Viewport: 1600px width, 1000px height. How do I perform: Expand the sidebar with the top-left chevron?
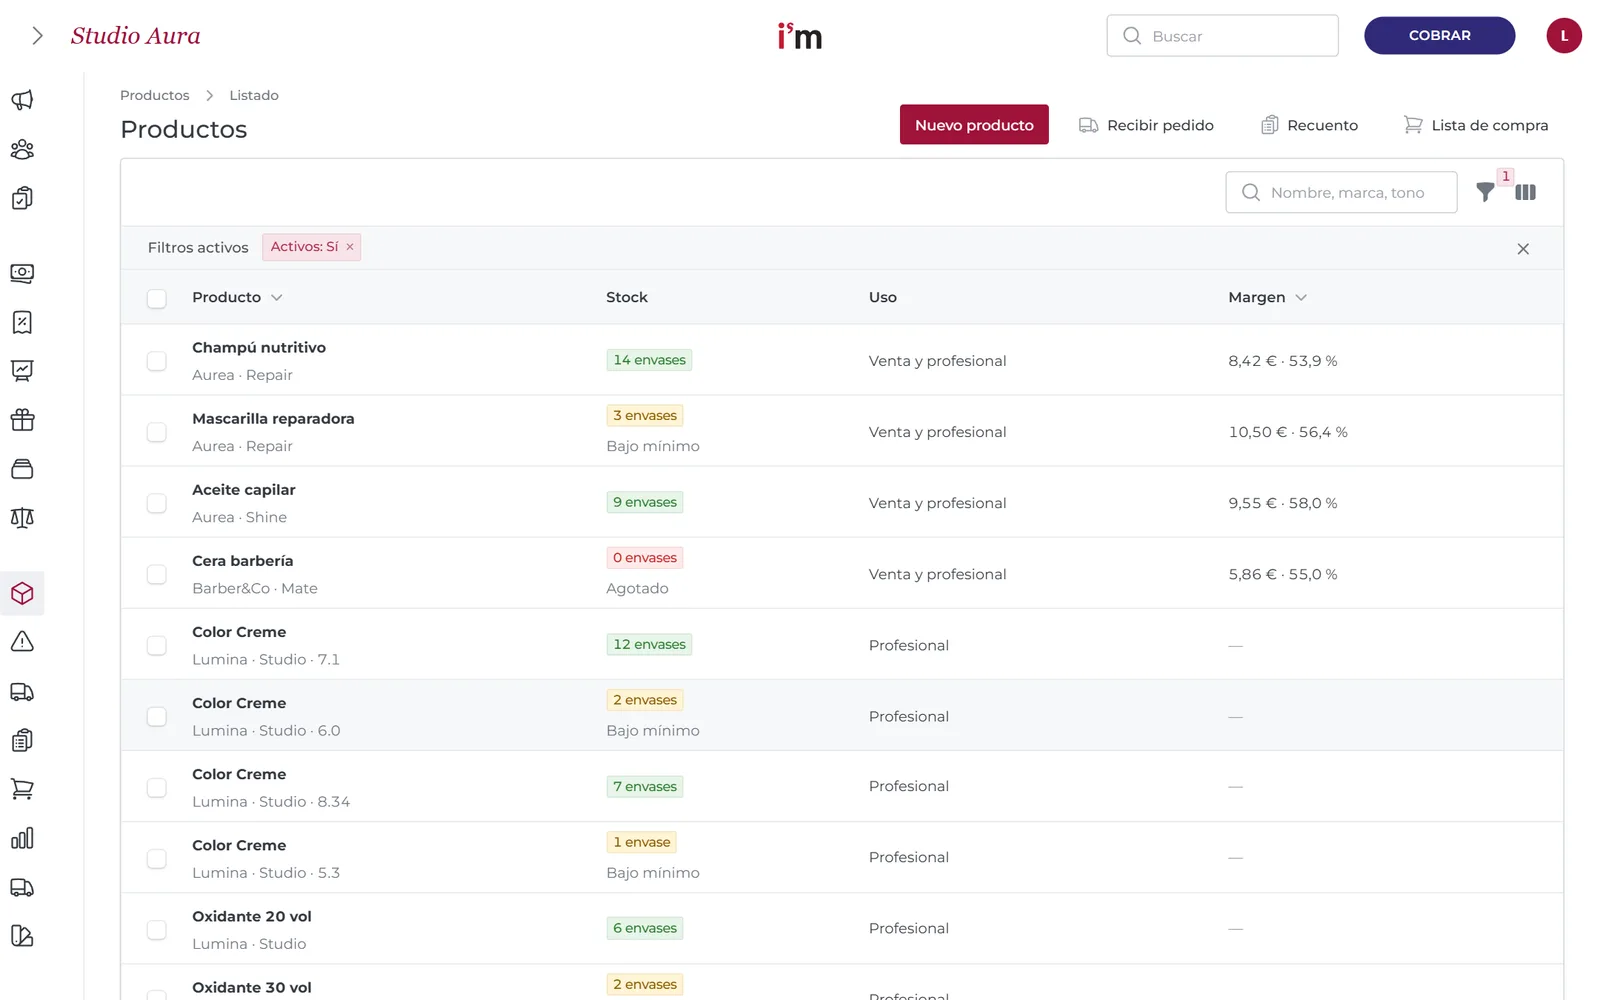pos(37,36)
